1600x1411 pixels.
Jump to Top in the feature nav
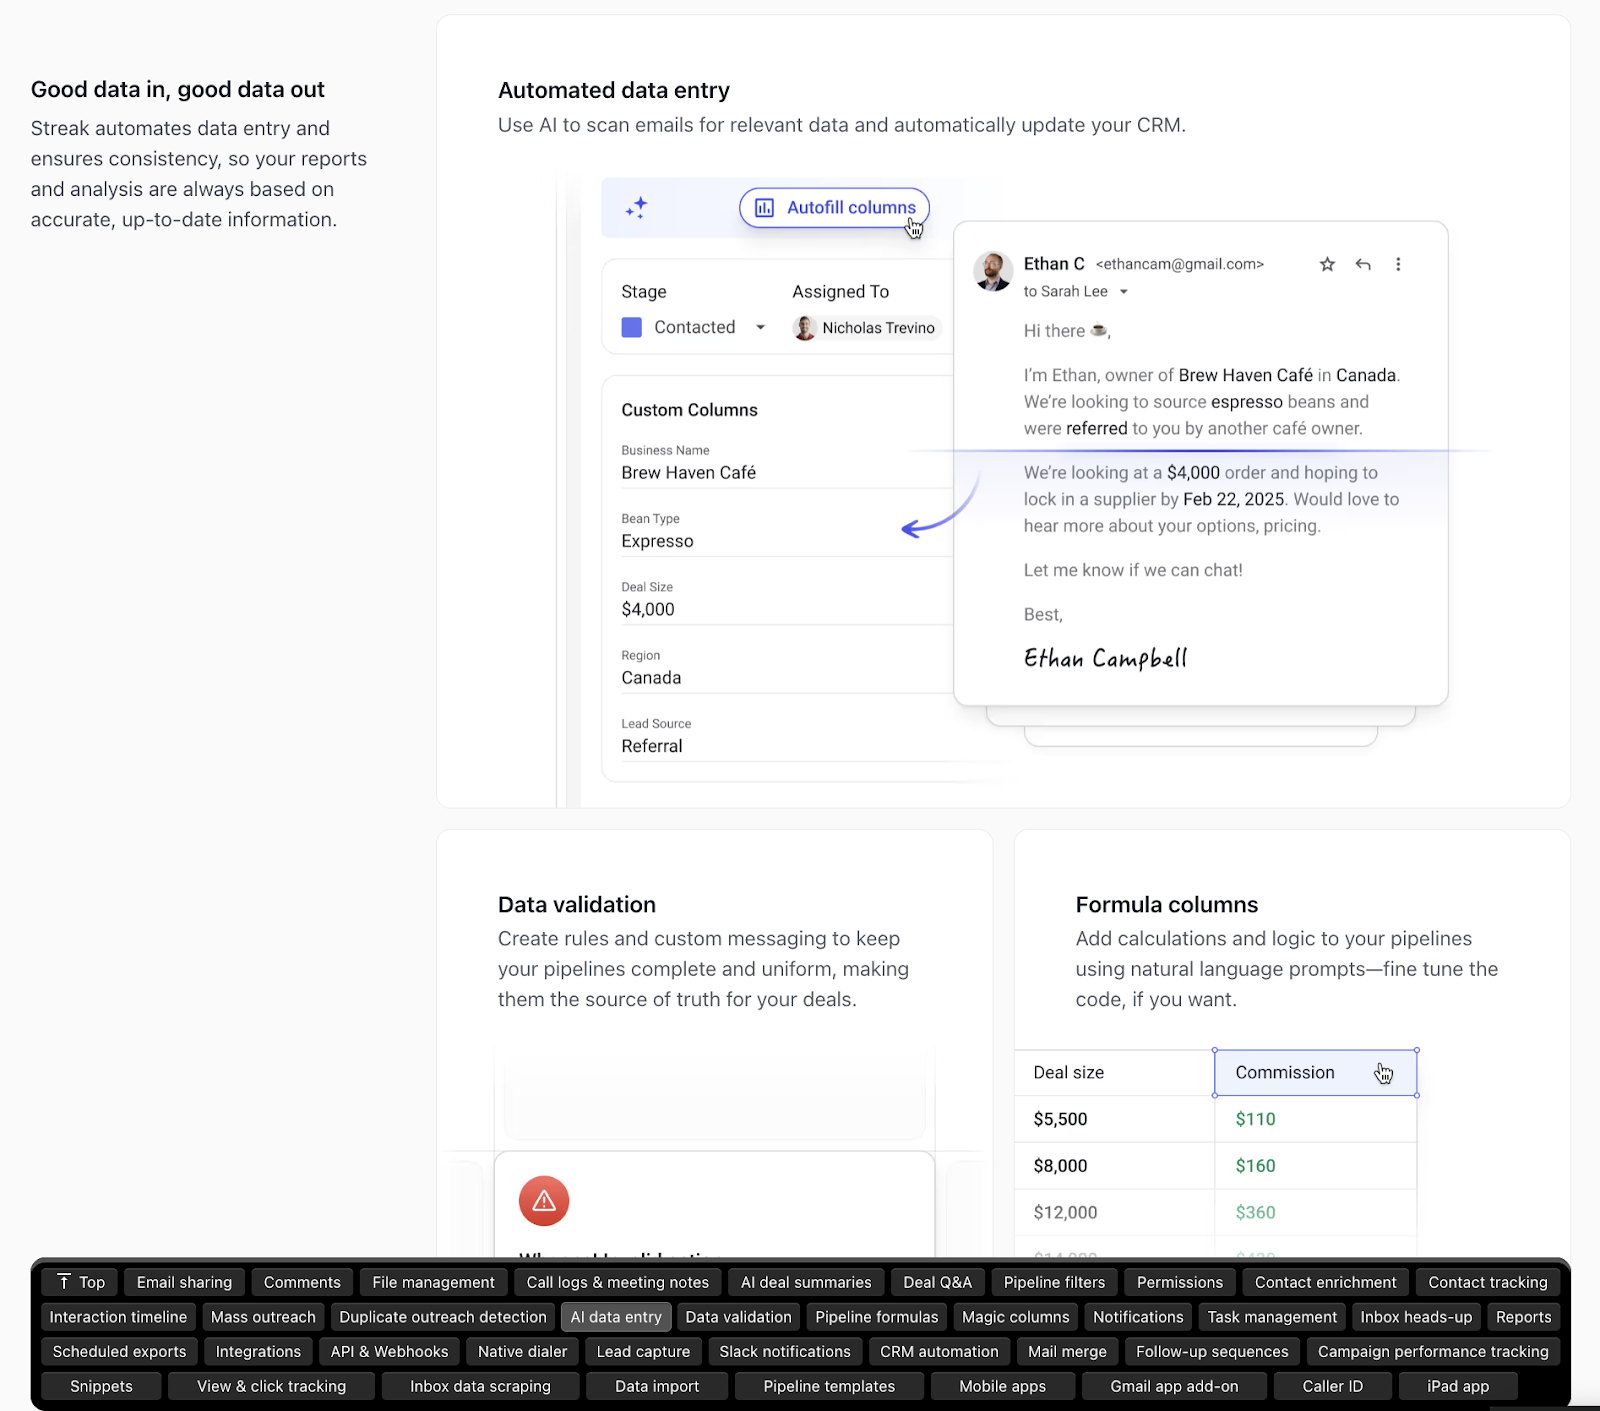(80, 1282)
